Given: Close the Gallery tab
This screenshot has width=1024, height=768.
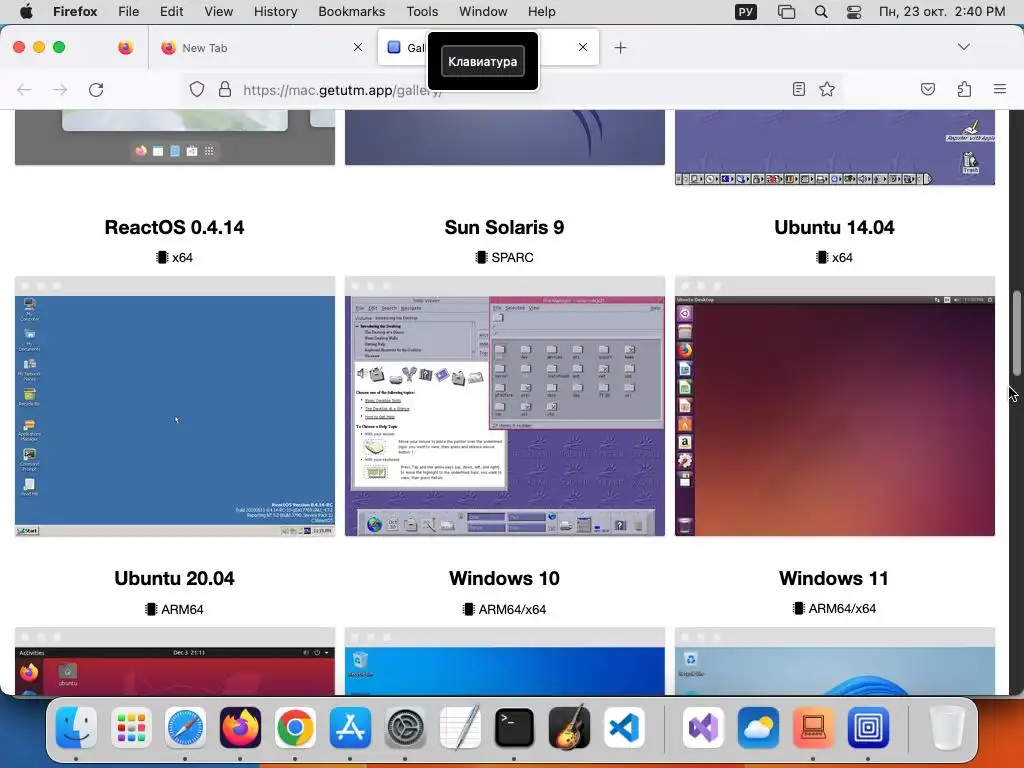Looking at the screenshot, I should pos(583,47).
